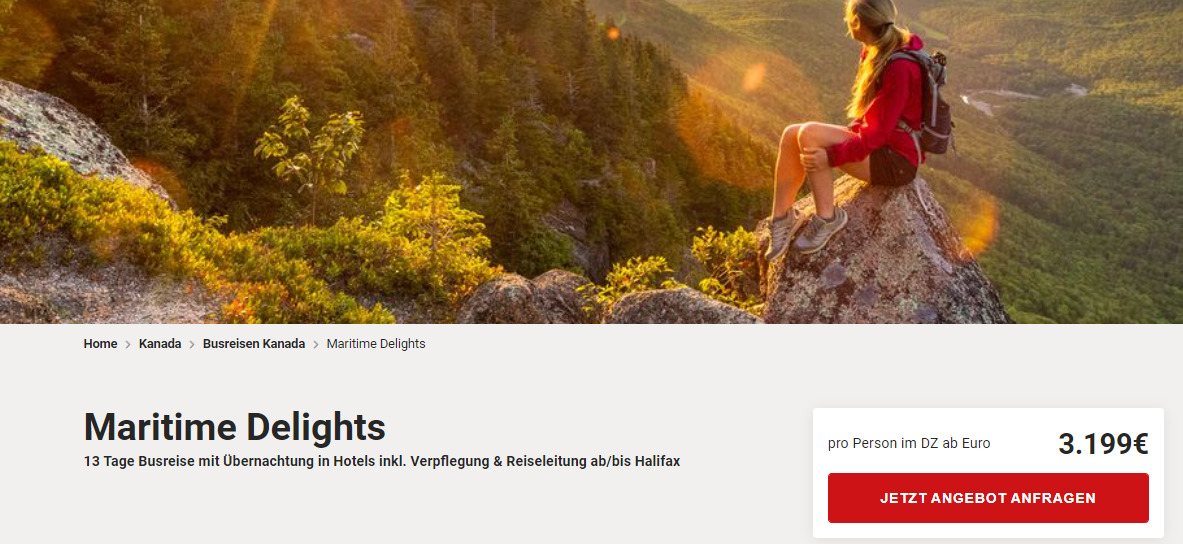The width and height of the screenshot is (1183, 544).
Task: Click the 'pro Person im DZ ab Euro' label
Action: coord(909,444)
